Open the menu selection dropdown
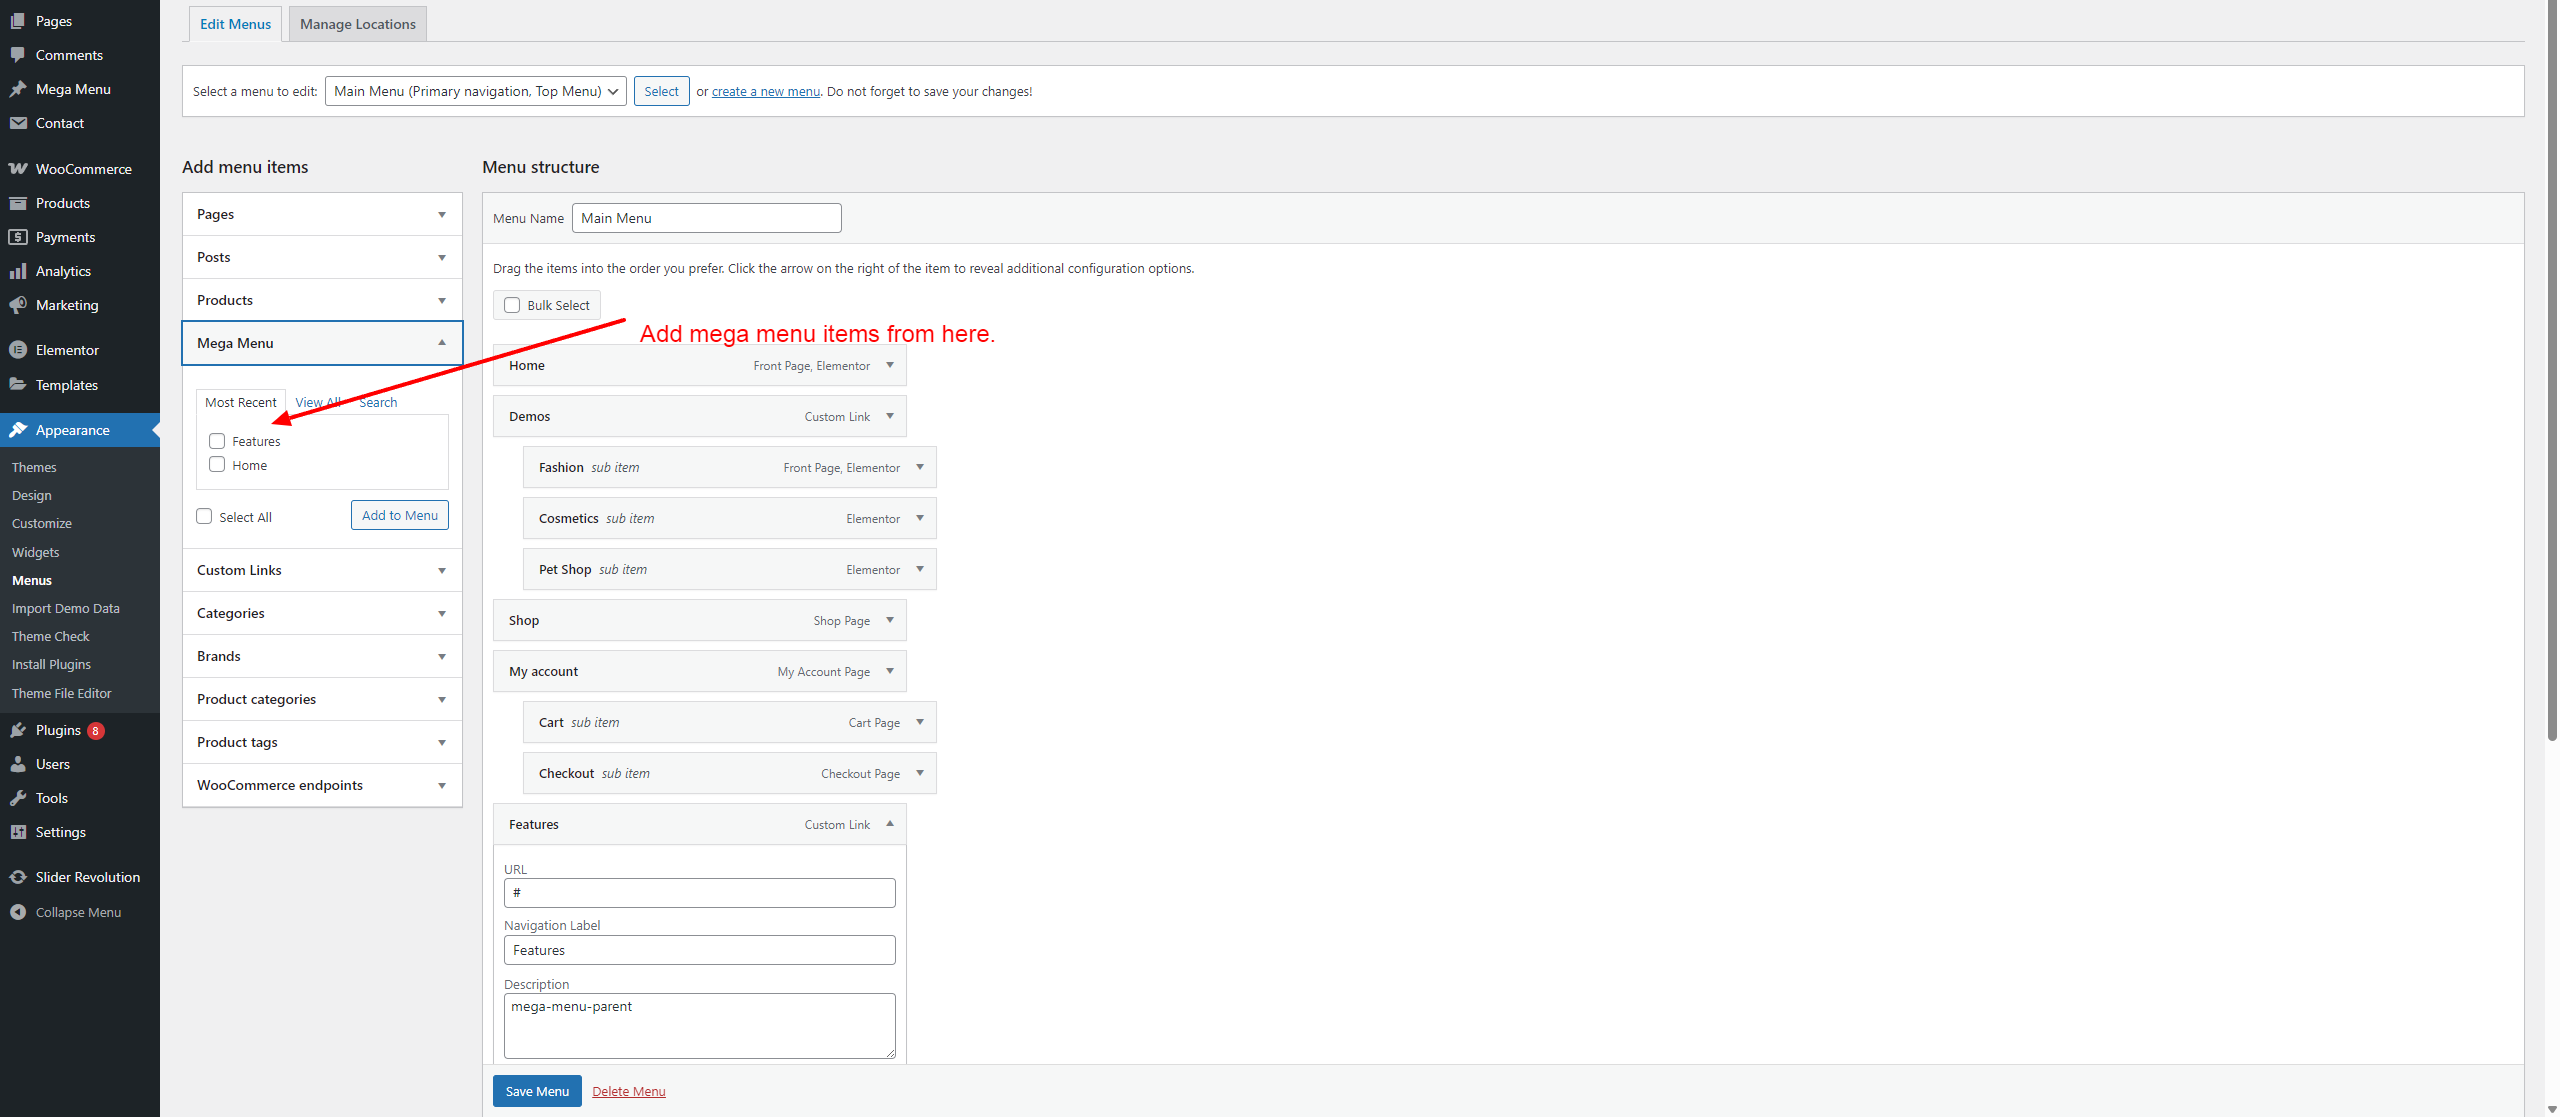 pyautogui.click(x=476, y=91)
